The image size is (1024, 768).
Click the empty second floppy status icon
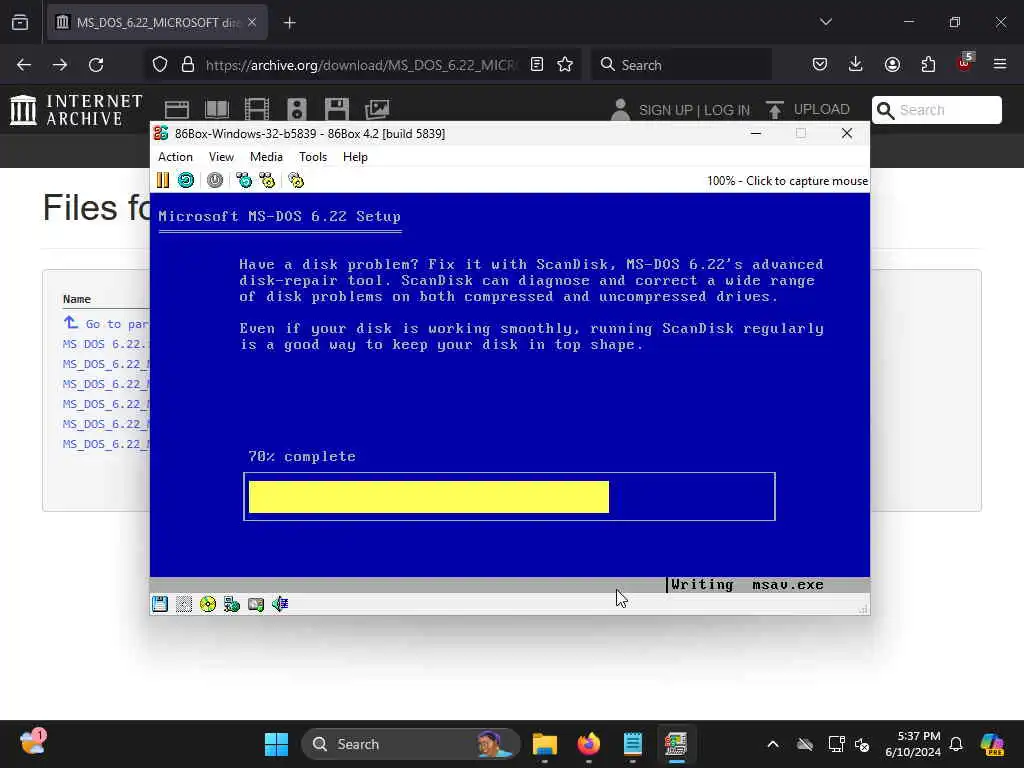click(184, 604)
